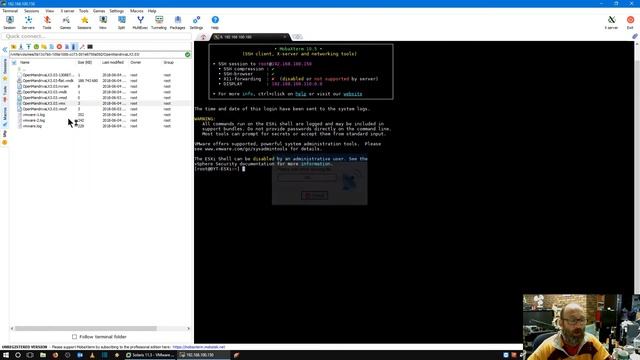Select the OpenMandrivaLX3.03-flat.vmdk file
Viewport: 640px width, 360px height.
point(48,81)
